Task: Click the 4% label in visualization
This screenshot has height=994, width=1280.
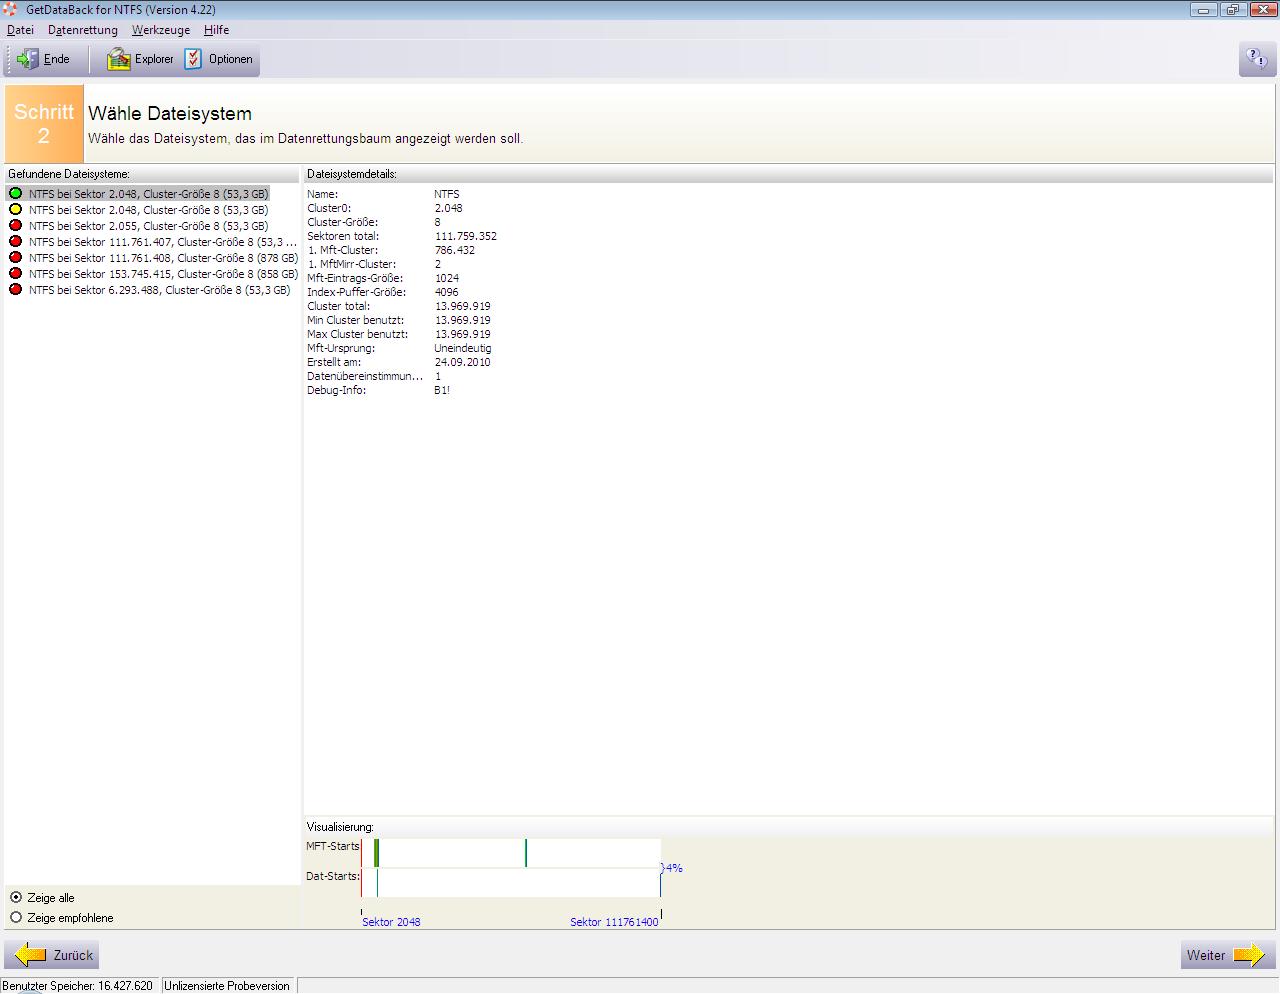Action: [673, 868]
